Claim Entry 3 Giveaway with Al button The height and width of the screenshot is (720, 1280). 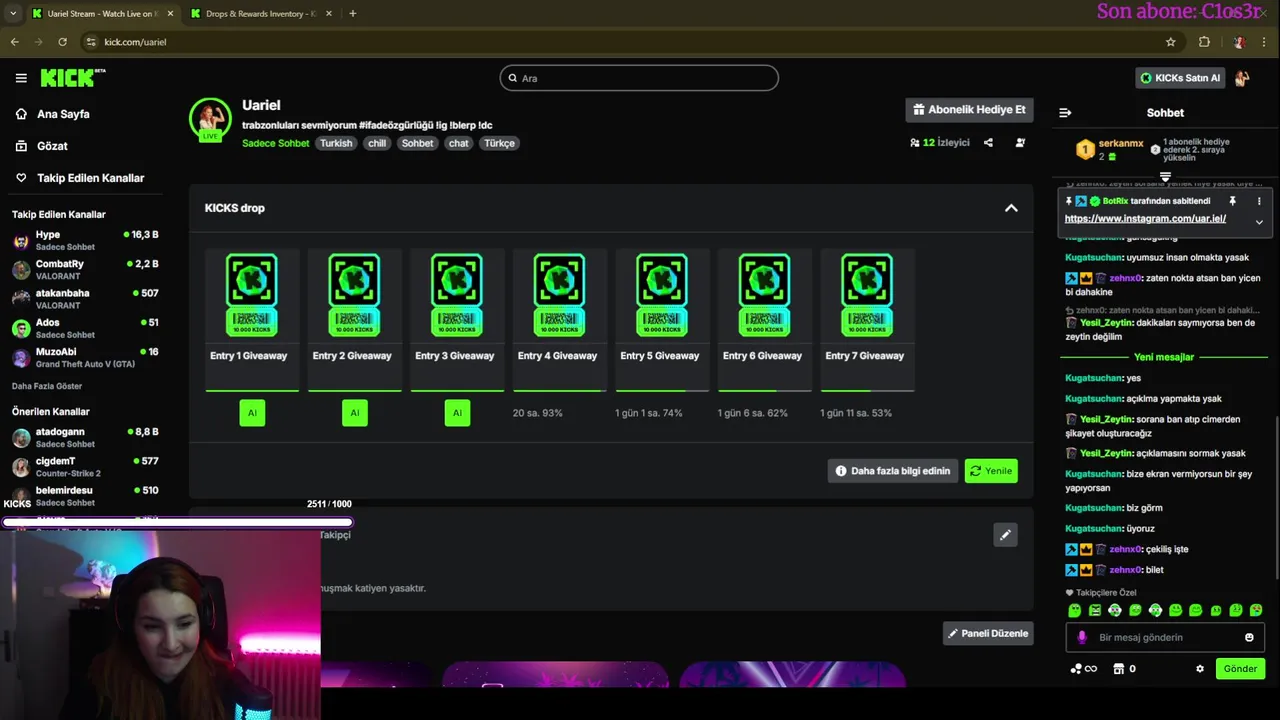coord(457,413)
